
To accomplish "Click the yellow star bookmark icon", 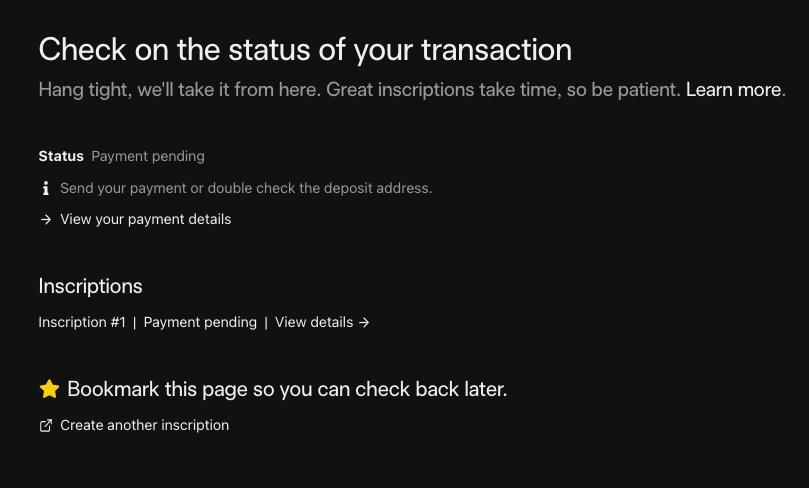I will tap(50, 389).
